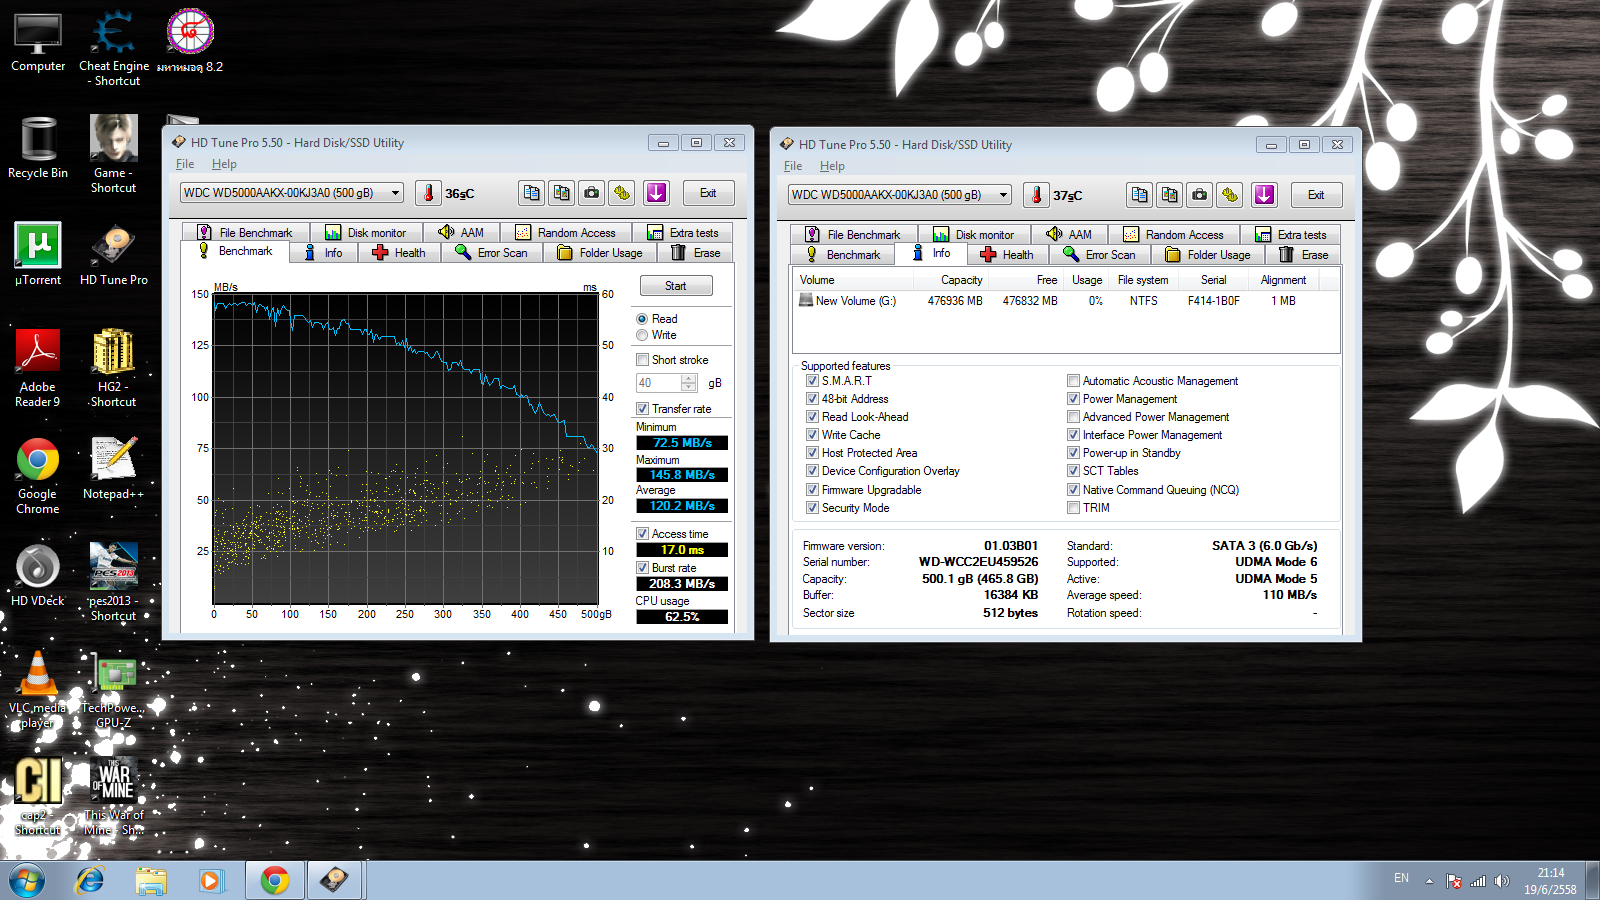Click the Short stroke gB spinner arrows
The image size is (1600, 900).
(688, 383)
